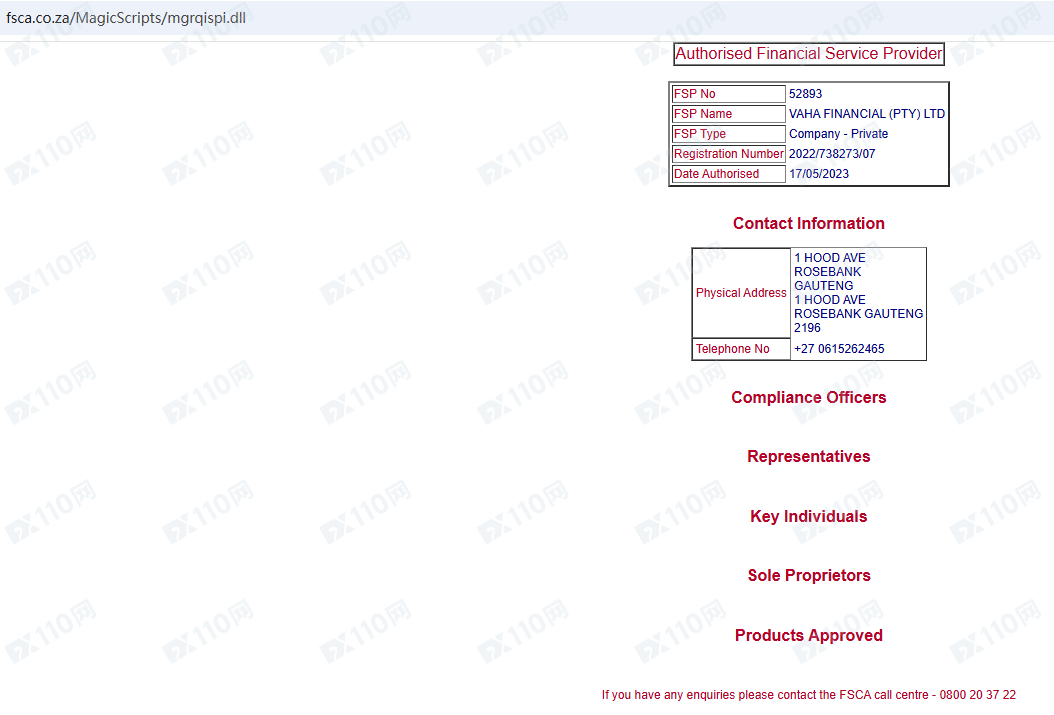This screenshot has height=715, width=1054.
Task: Select the VAHA FINANCIAL (PTY) LTD name
Action: (x=866, y=114)
